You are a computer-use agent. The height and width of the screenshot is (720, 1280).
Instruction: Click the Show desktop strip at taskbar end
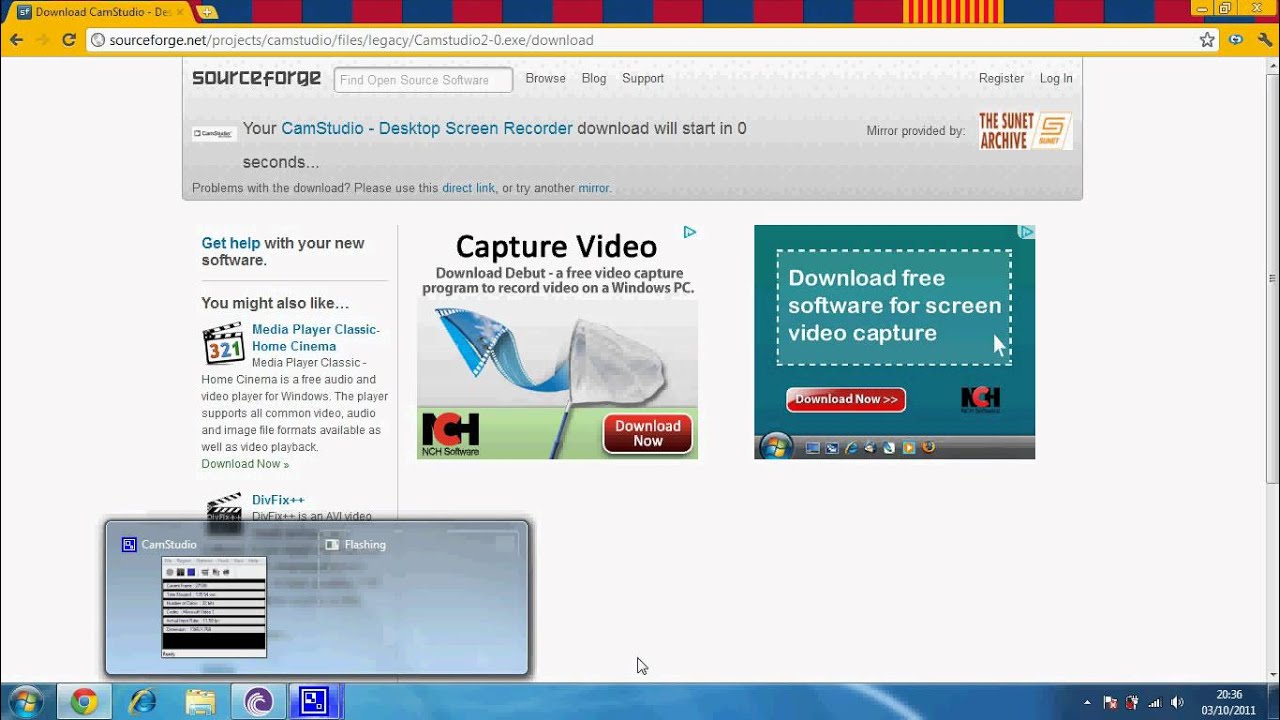pos(1273,702)
